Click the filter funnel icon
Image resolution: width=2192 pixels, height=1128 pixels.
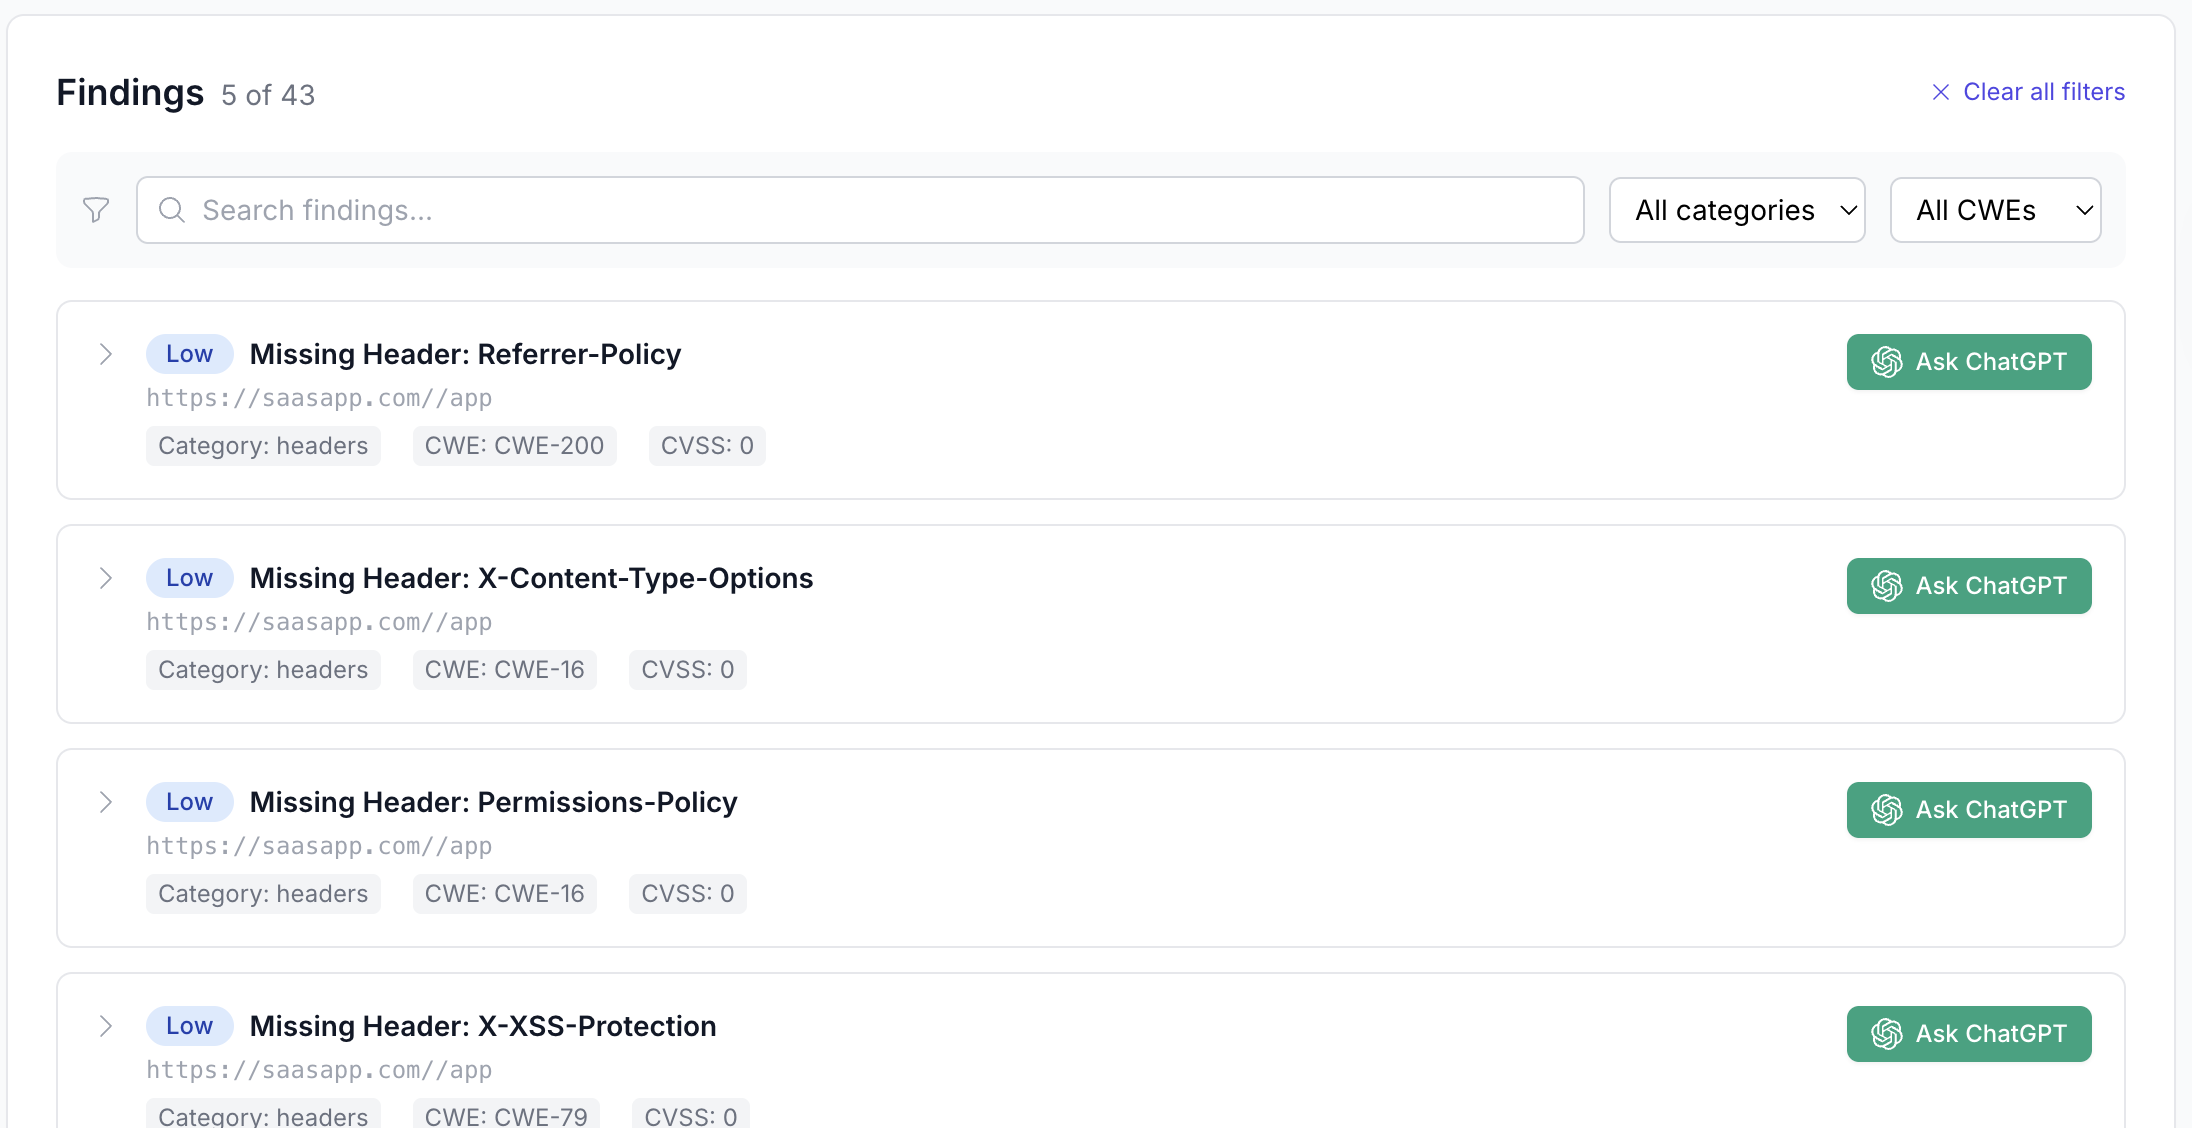tap(96, 210)
